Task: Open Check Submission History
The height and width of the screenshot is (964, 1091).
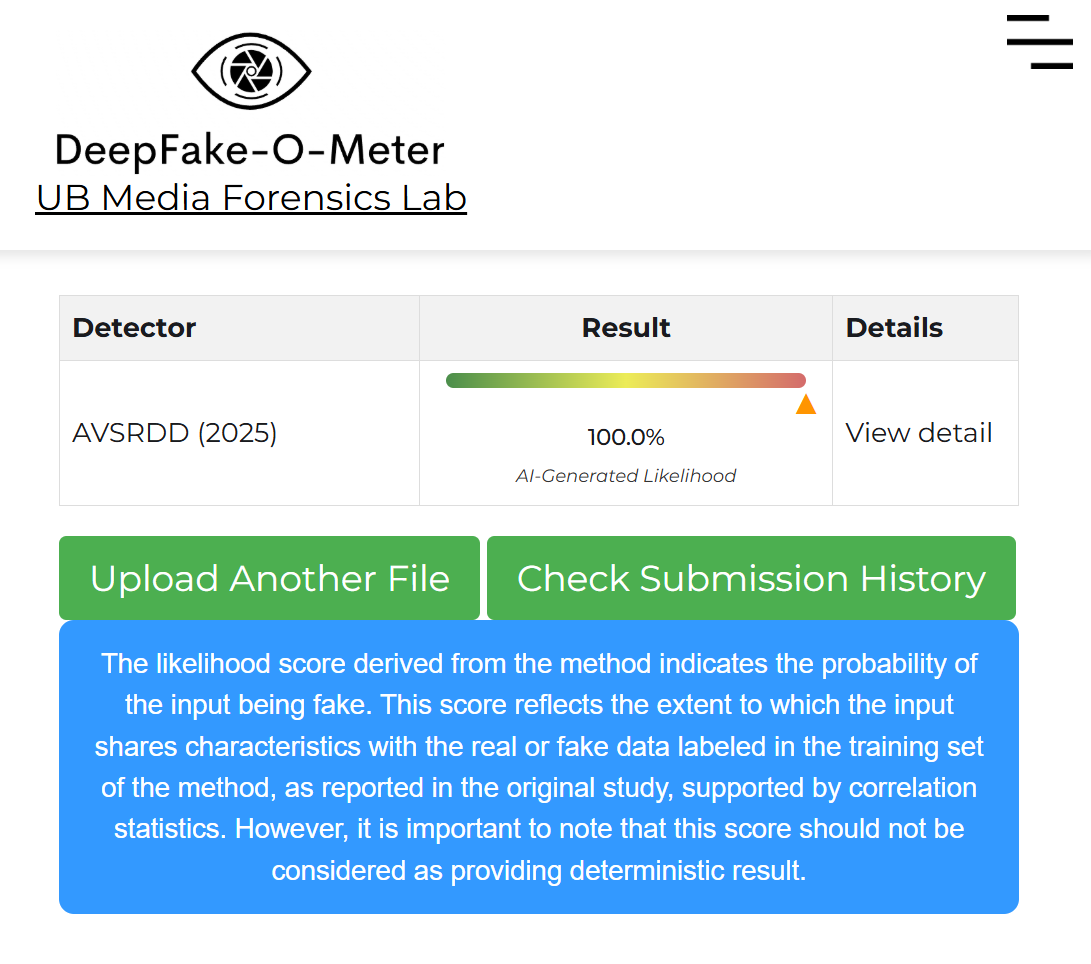Action: 751,578
